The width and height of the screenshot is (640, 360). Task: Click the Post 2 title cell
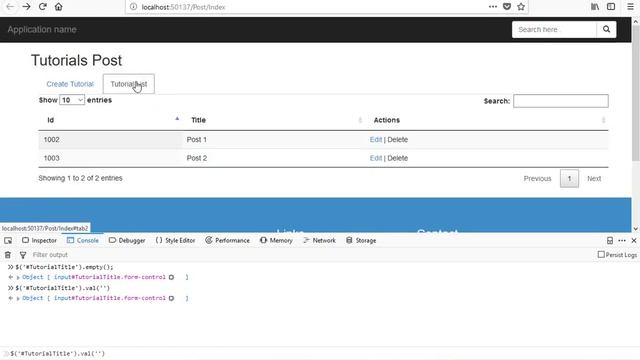273,158
